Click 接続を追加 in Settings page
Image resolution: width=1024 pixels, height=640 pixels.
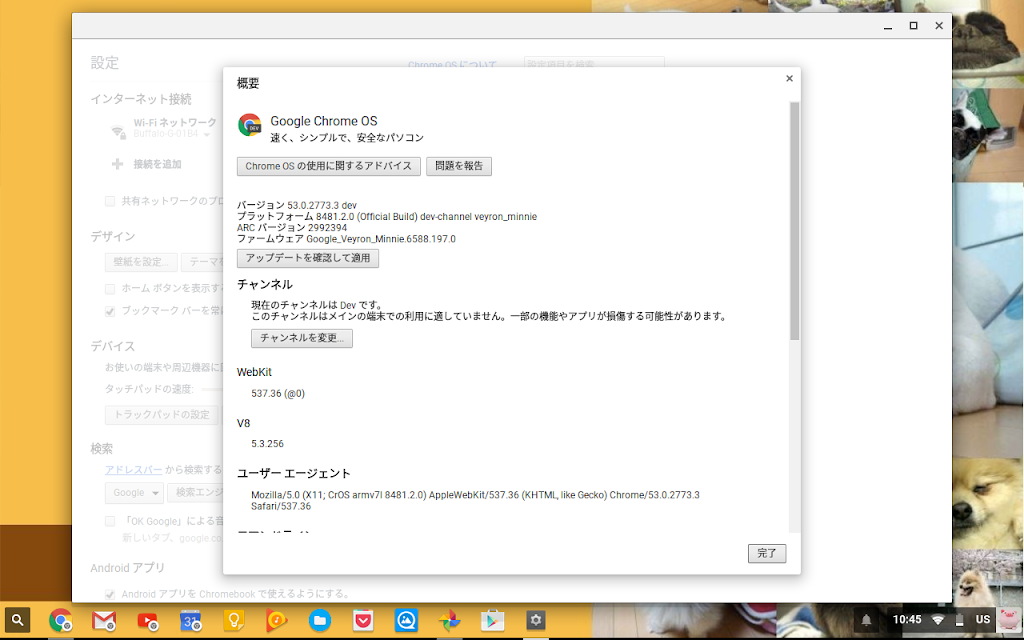point(157,164)
